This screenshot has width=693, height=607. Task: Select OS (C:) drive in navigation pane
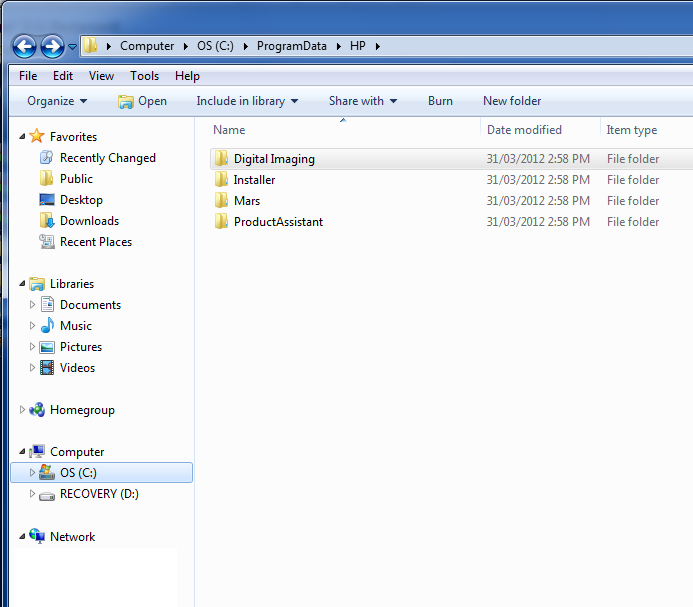point(101,473)
